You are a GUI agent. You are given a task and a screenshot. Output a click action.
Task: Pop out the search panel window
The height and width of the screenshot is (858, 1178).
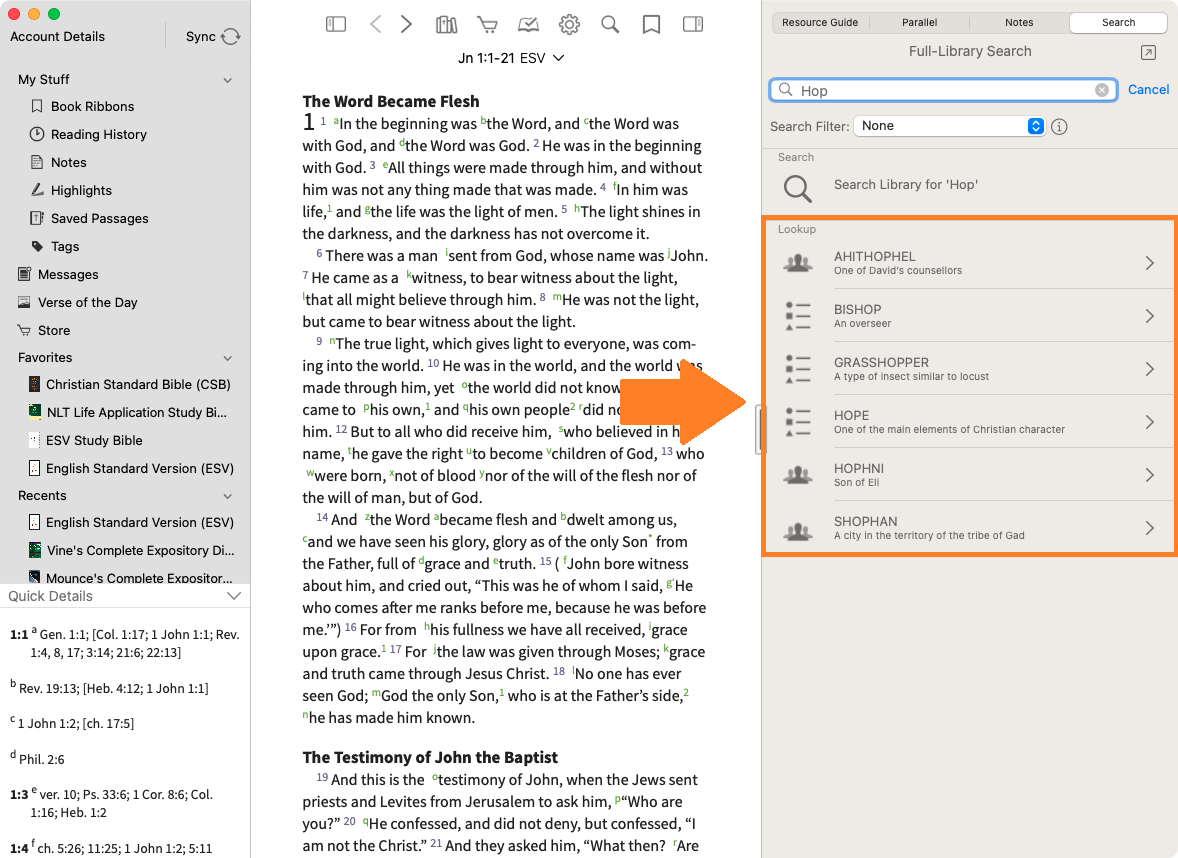[1149, 52]
